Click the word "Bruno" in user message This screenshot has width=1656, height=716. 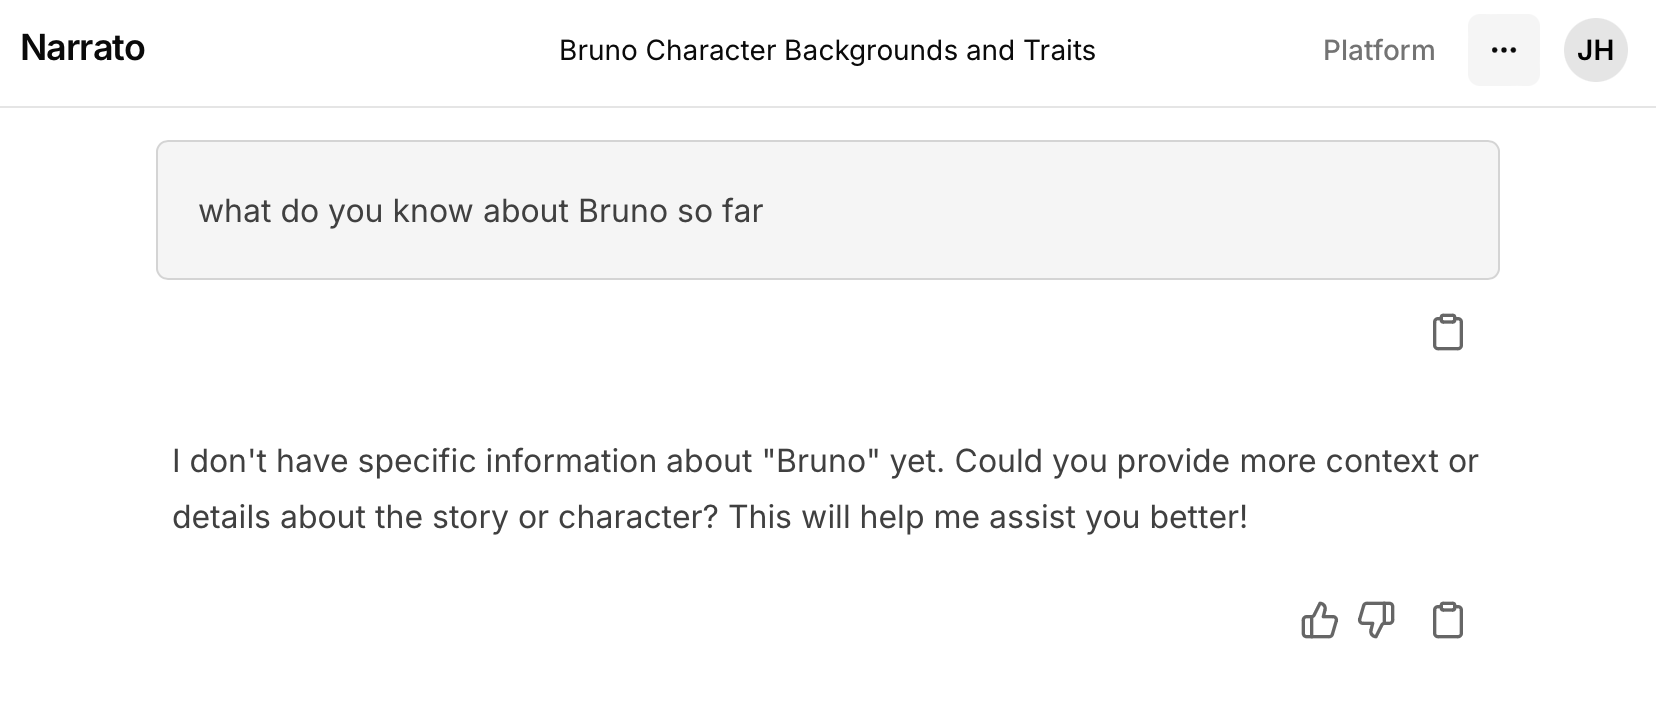[622, 211]
